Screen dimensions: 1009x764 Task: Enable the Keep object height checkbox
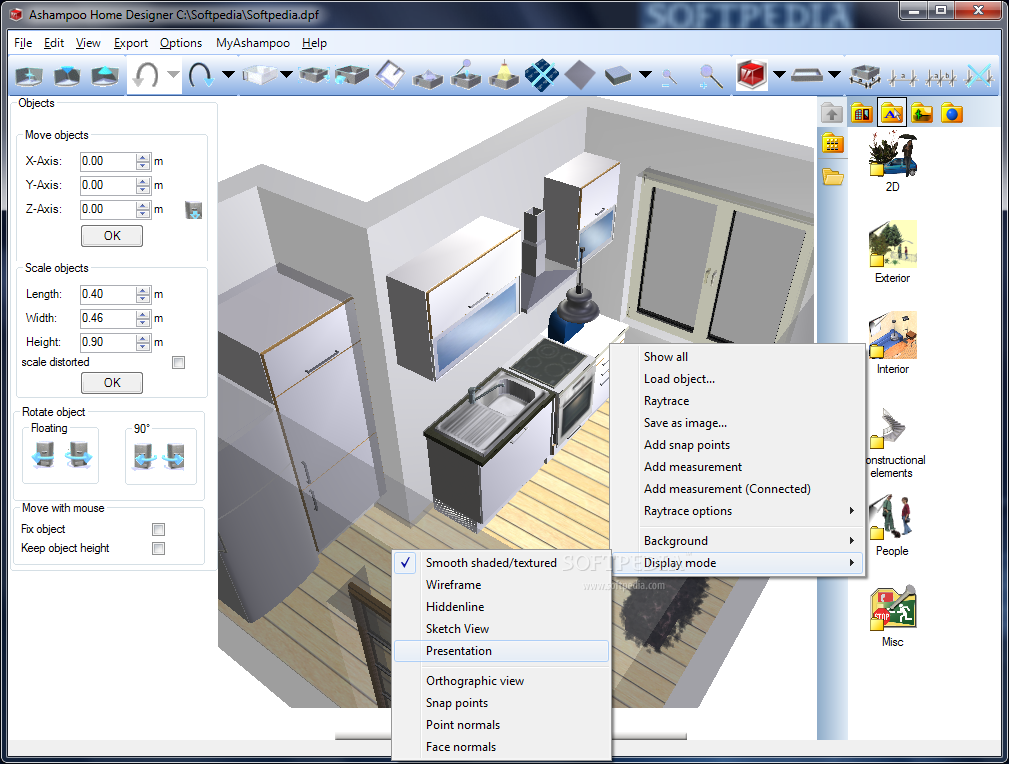[158, 548]
